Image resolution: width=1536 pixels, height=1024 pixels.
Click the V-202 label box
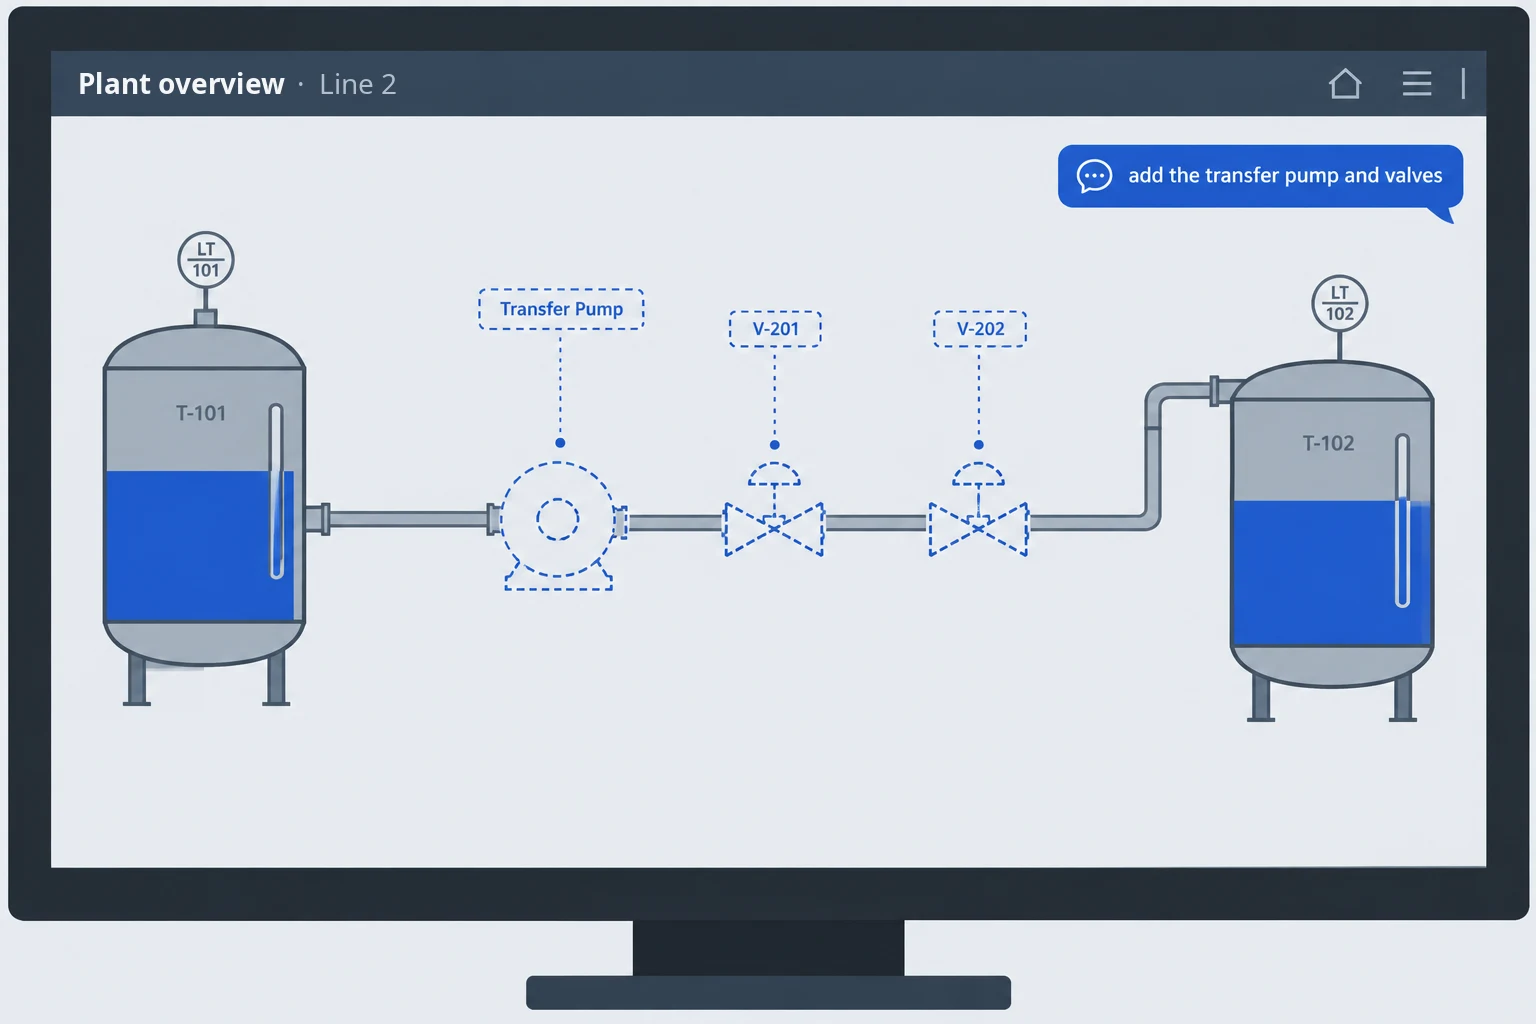(980, 329)
